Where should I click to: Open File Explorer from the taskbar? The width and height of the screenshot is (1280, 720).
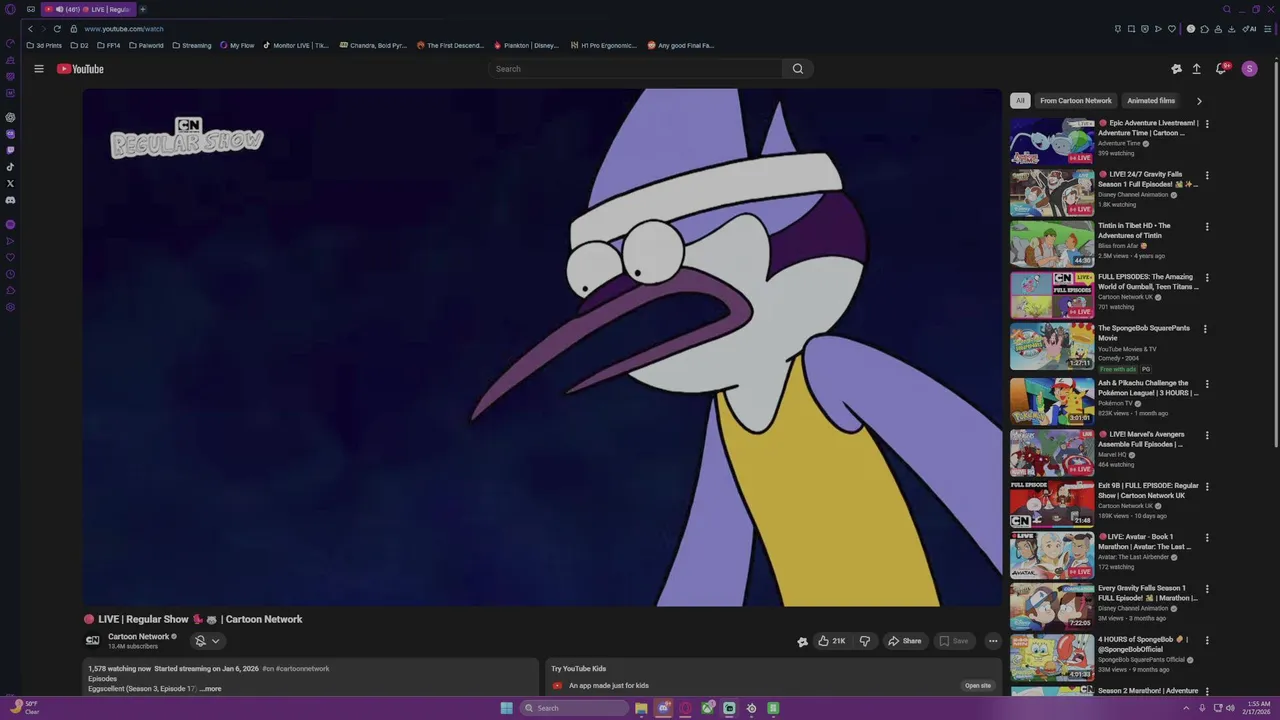pyautogui.click(x=641, y=708)
